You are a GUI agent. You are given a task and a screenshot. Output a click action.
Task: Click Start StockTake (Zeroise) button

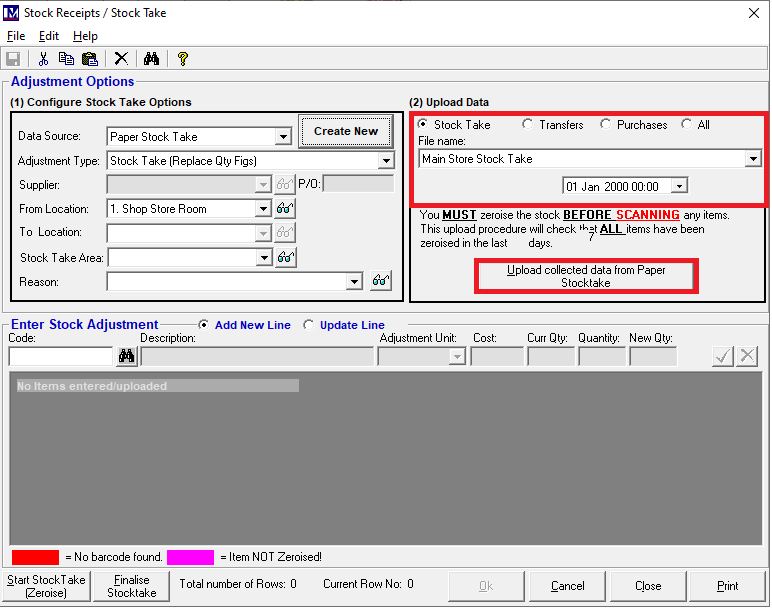coord(46,586)
